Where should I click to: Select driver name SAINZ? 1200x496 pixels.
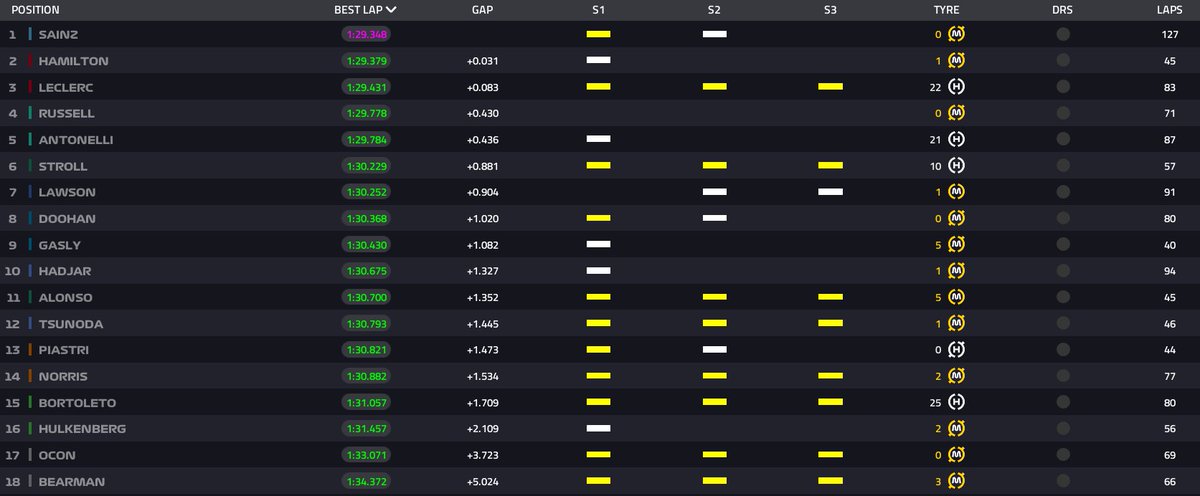[56, 34]
